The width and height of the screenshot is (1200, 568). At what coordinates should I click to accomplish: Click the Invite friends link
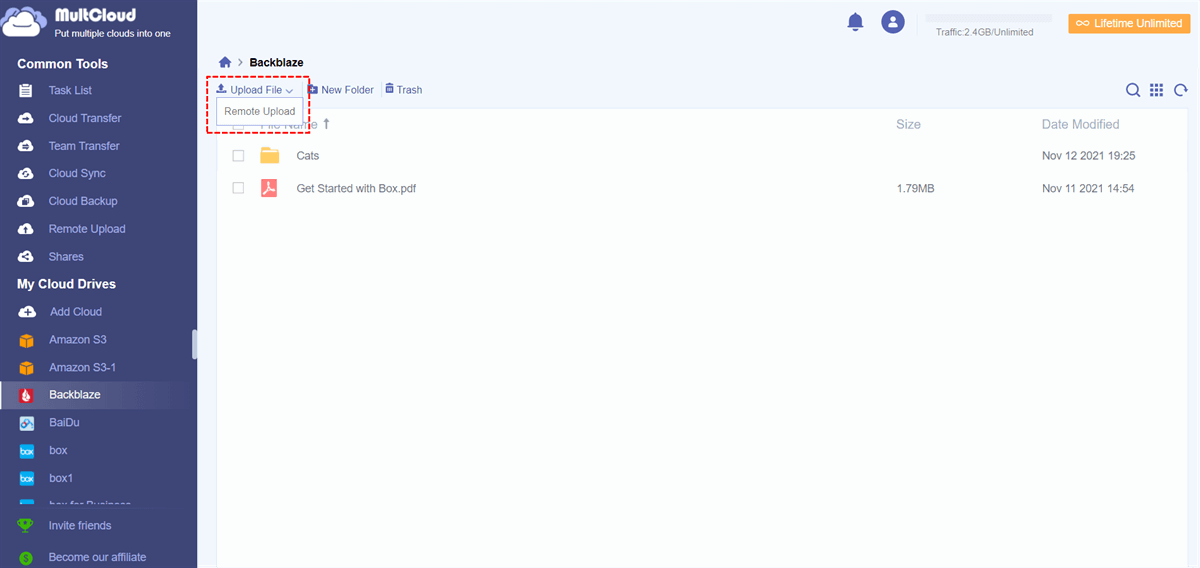coord(80,526)
